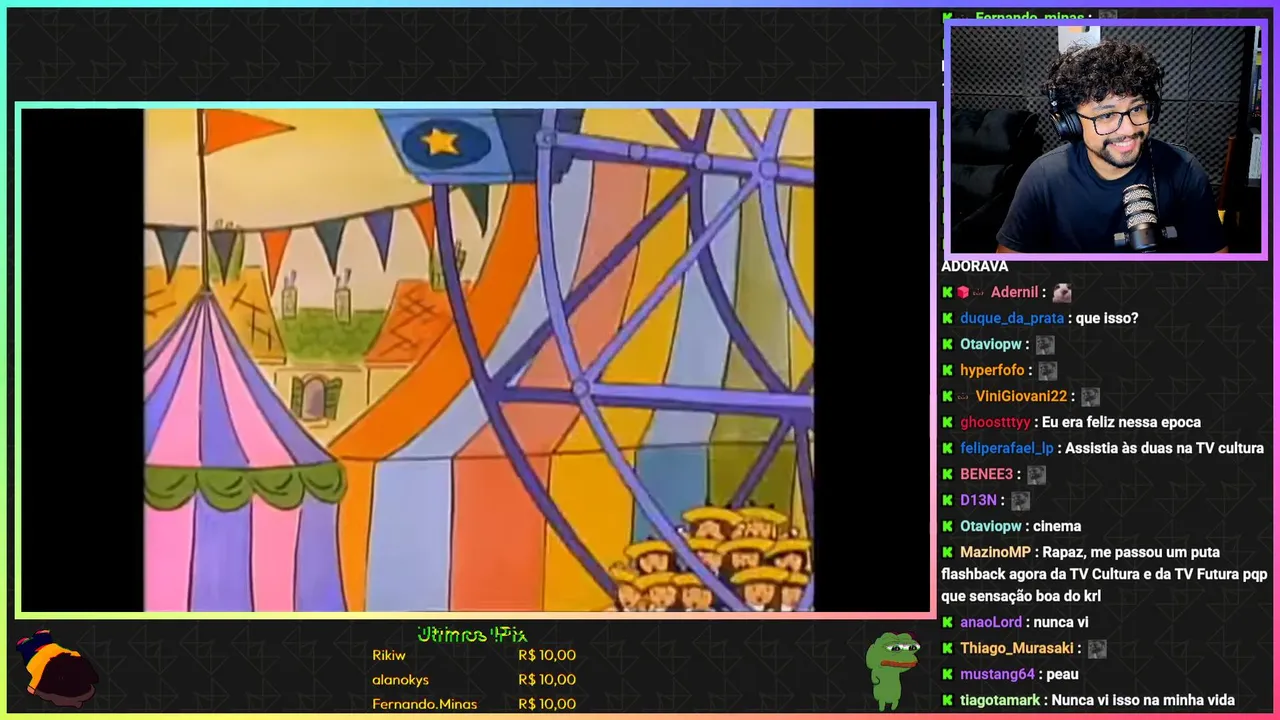Click Fernando.Minas in the Pix donors list
This screenshot has height=720, width=1280.
[424, 704]
